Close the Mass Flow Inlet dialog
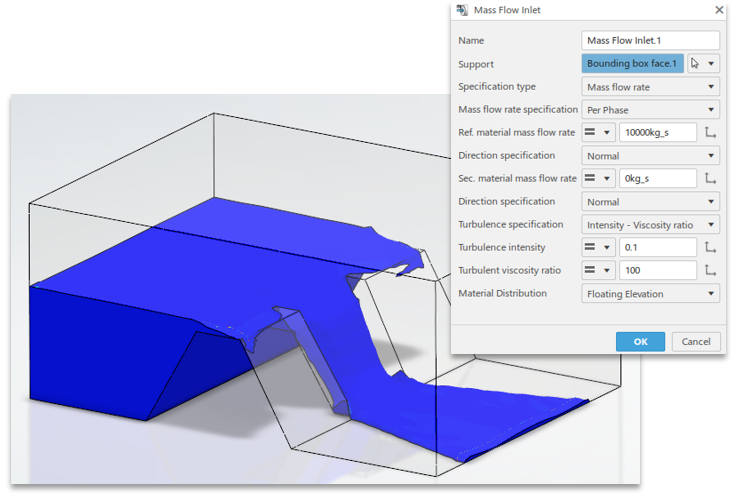The height and width of the screenshot is (497, 738). 719,10
